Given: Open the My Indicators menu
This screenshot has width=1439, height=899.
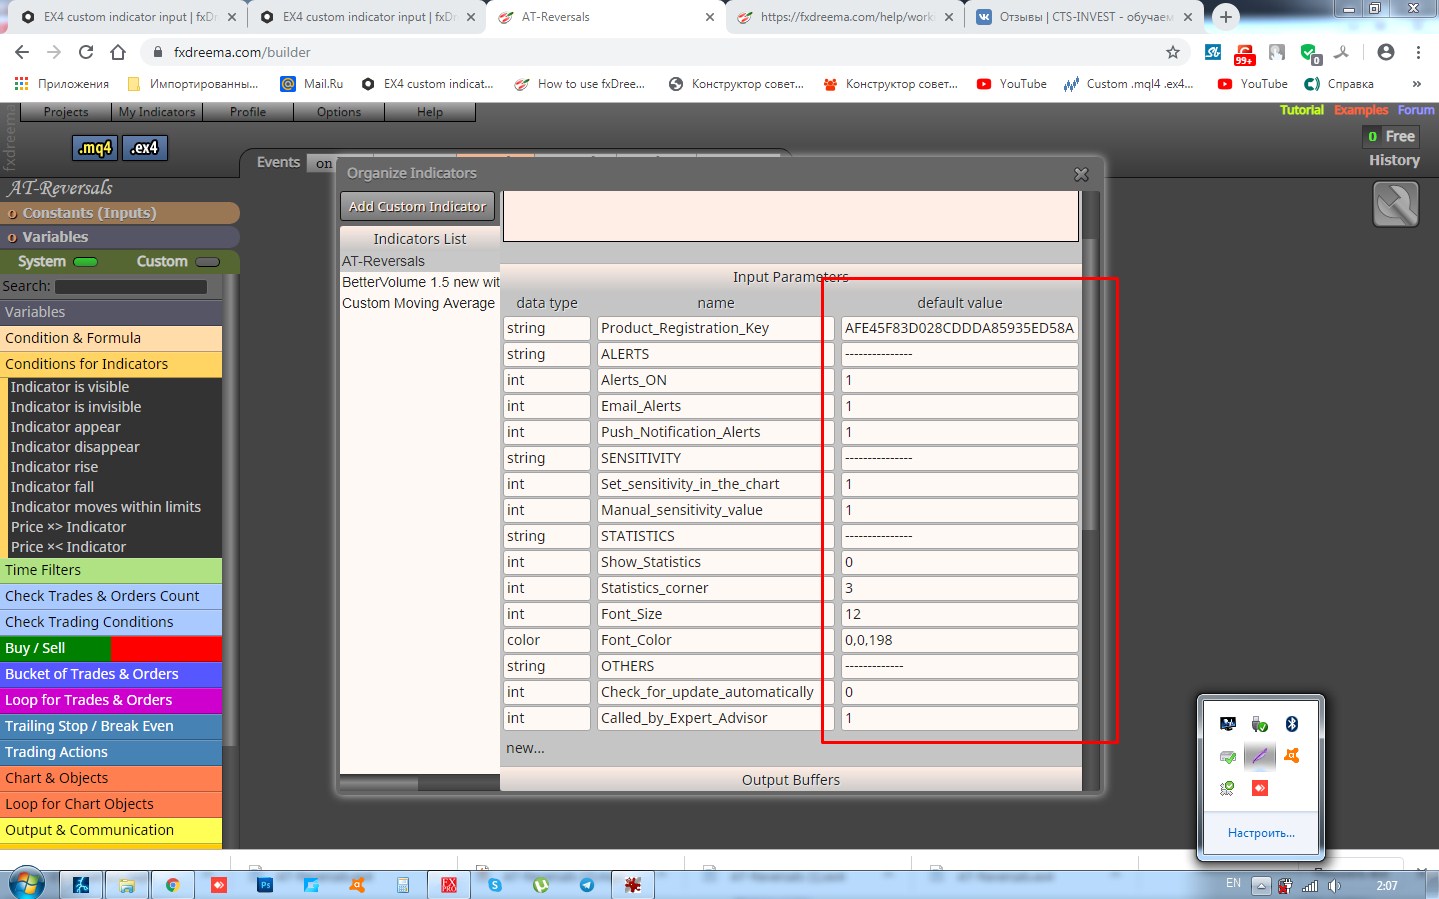Looking at the screenshot, I should [x=157, y=112].
